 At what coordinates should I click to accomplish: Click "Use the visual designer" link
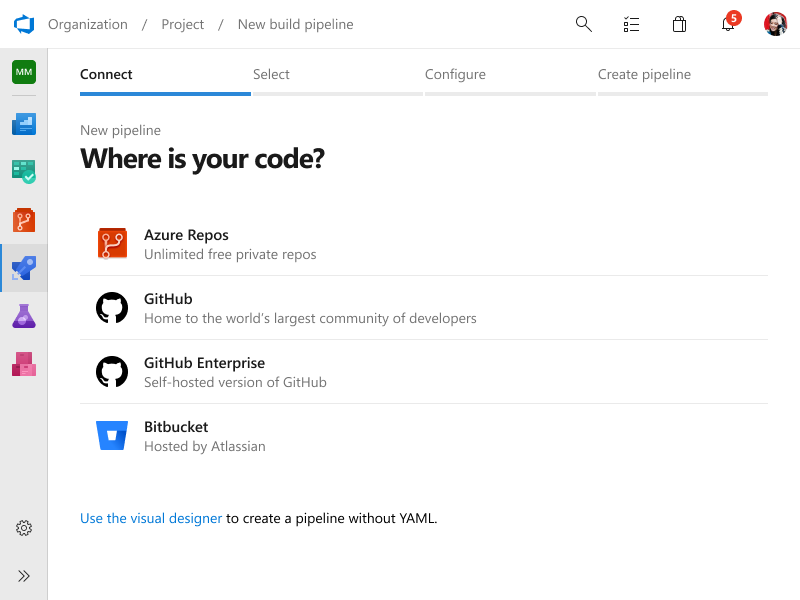coord(150,518)
